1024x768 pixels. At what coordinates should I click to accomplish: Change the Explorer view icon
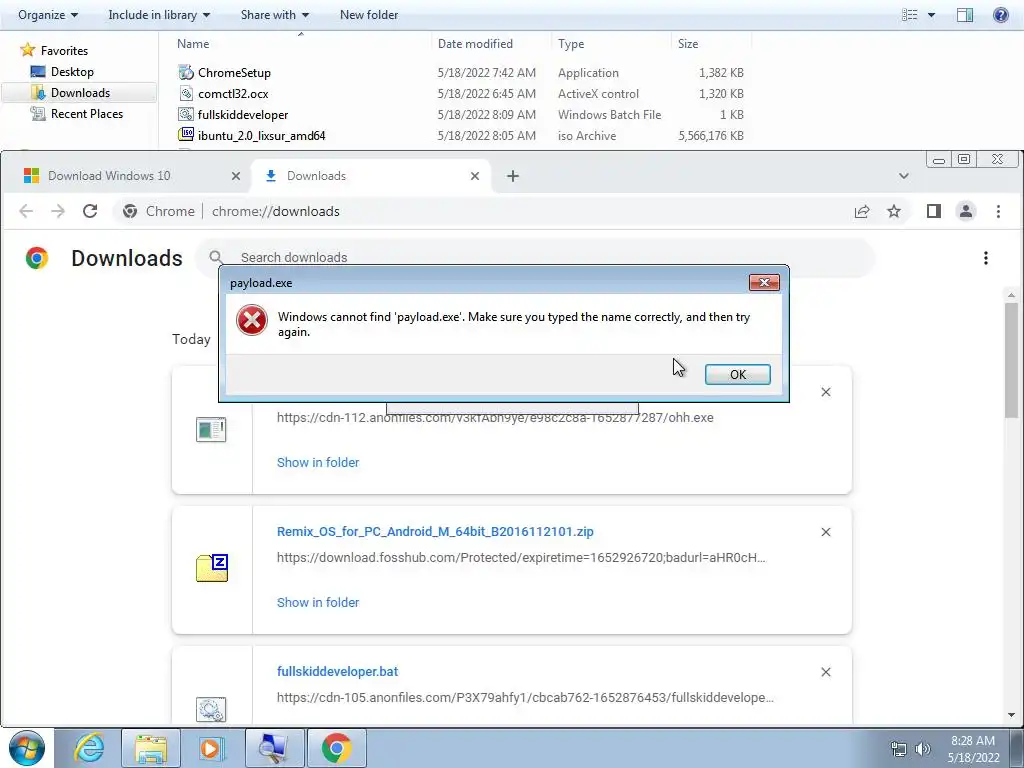click(x=910, y=14)
